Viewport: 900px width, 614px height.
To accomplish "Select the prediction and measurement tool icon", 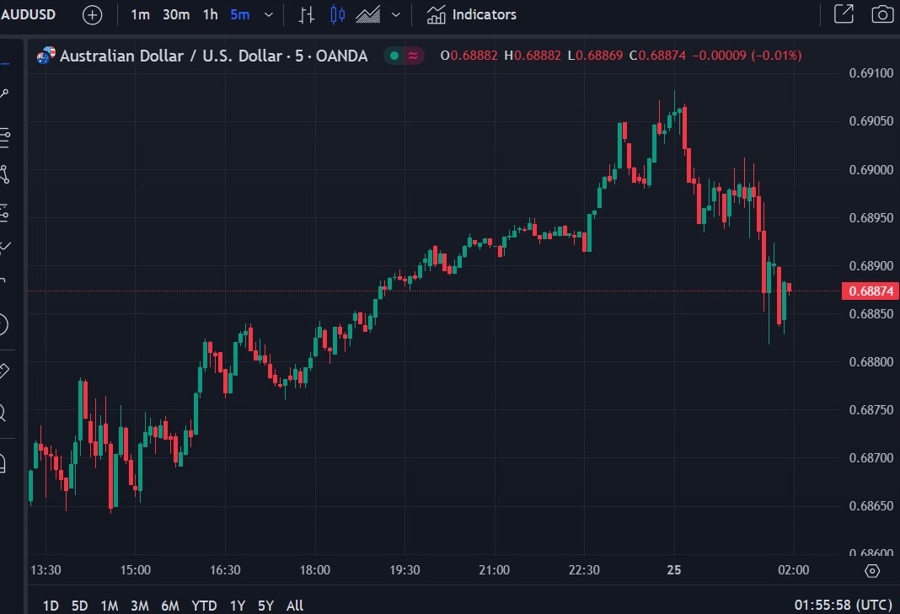I will [5, 213].
